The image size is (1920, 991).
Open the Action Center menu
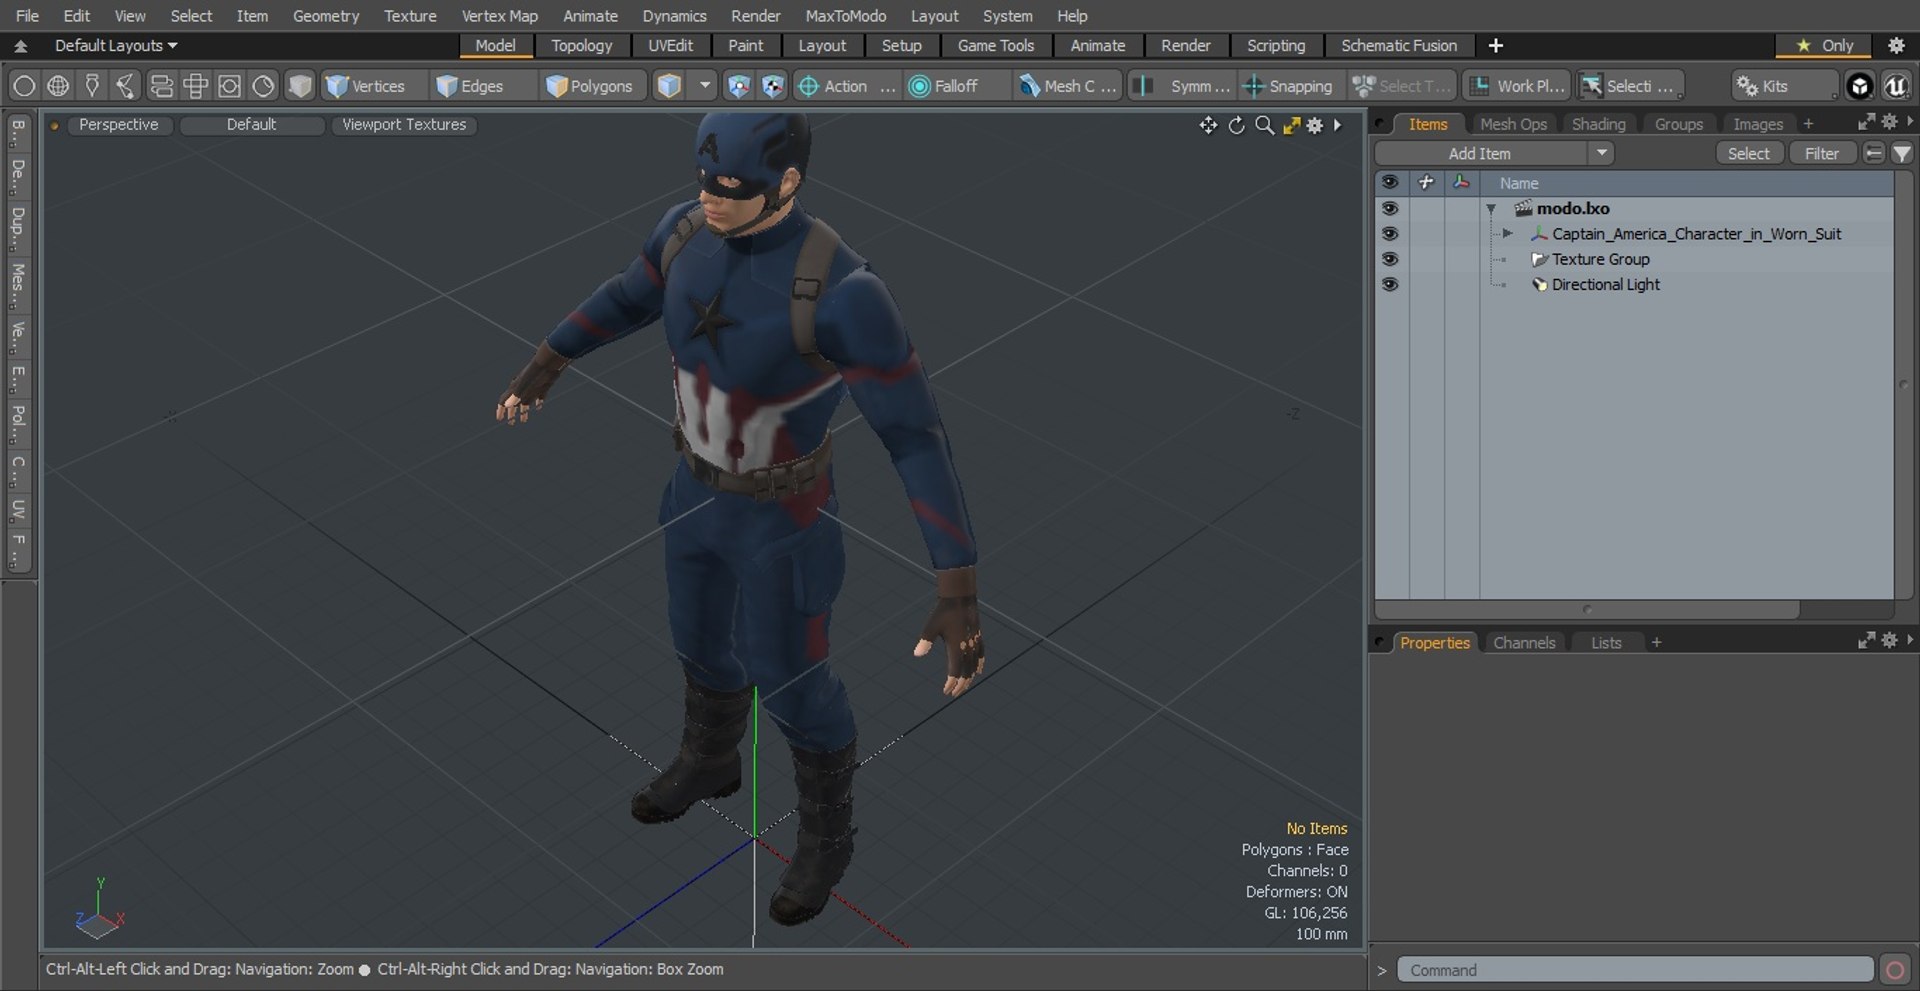coord(845,86)
